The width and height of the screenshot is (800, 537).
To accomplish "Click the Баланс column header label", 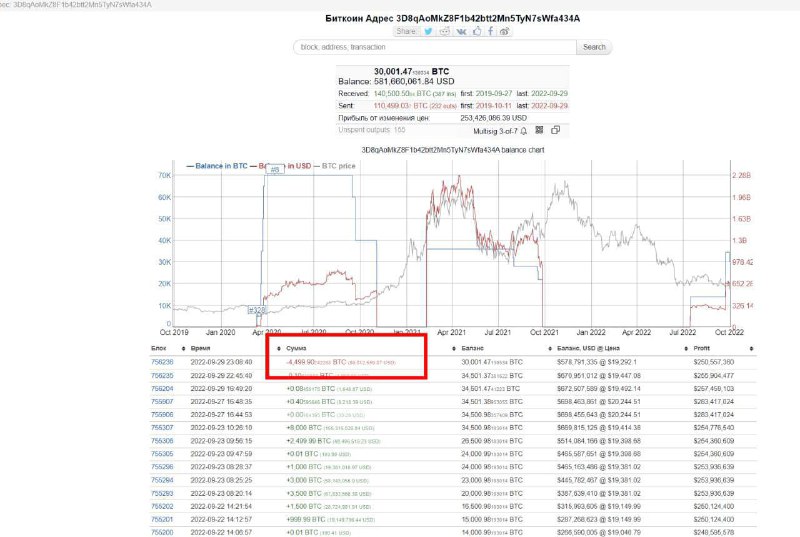I will click(472, 348).
